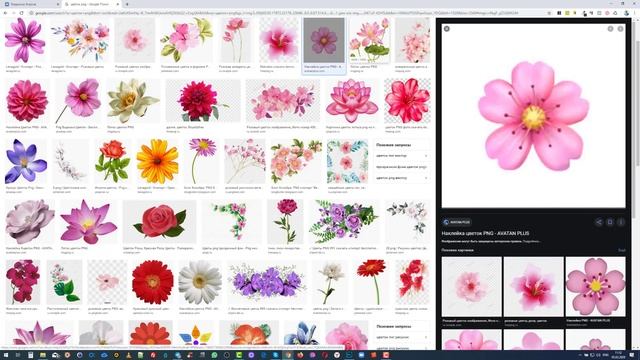Switch to the first browser tab

(x=31, y=4)
